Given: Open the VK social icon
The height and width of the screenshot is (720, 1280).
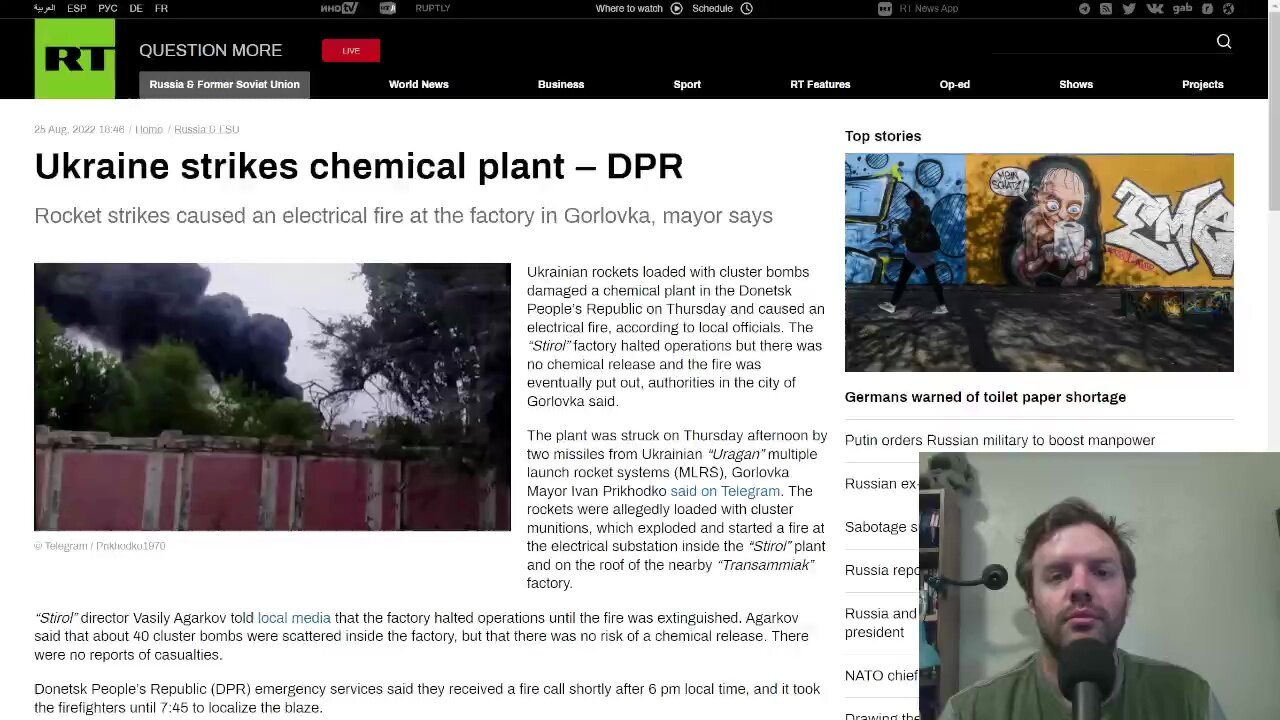Looking at the screenshot, I should [x=1155, y=8].
